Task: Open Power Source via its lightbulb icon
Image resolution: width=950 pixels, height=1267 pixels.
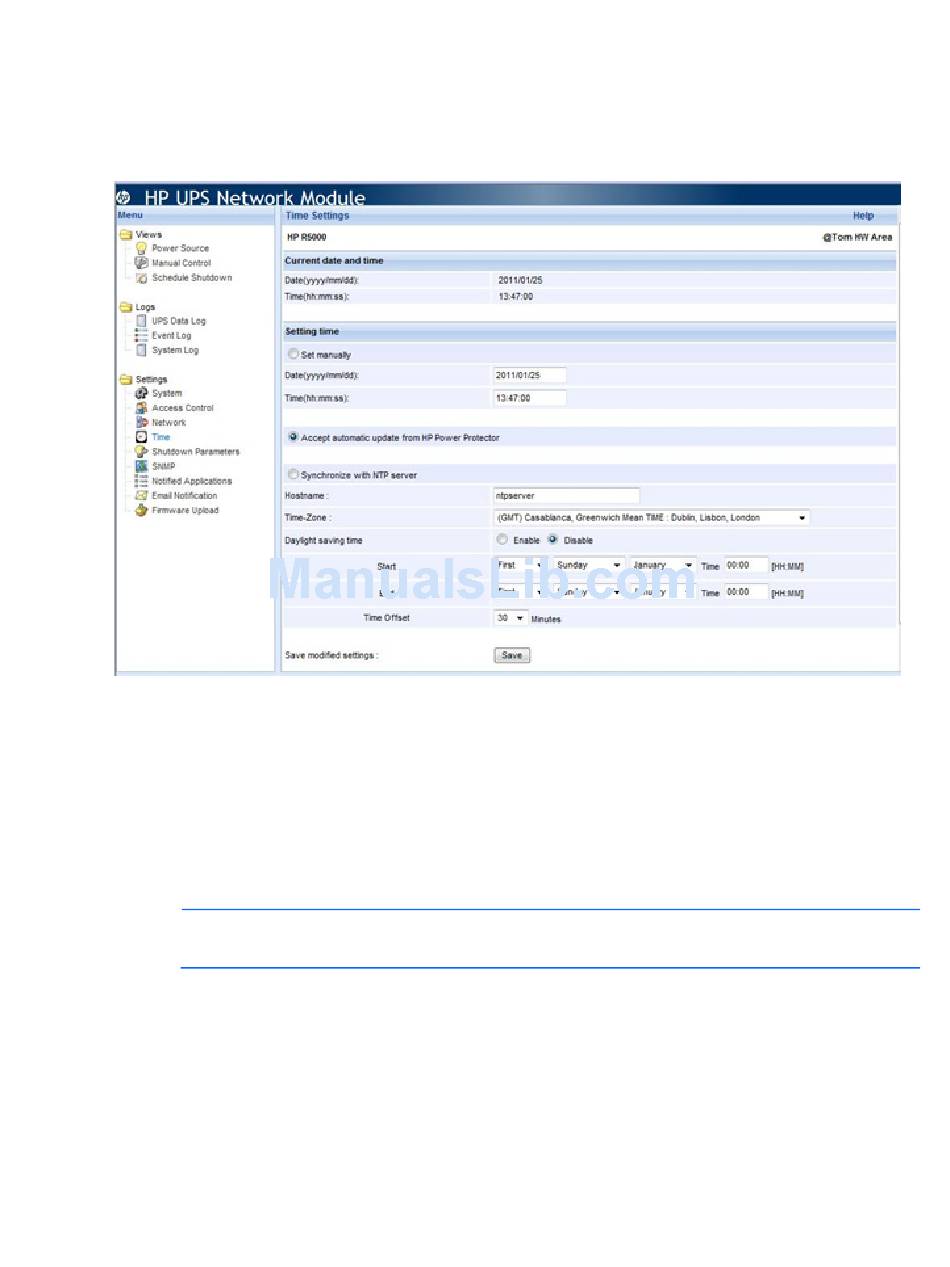Action: (142, 248)
